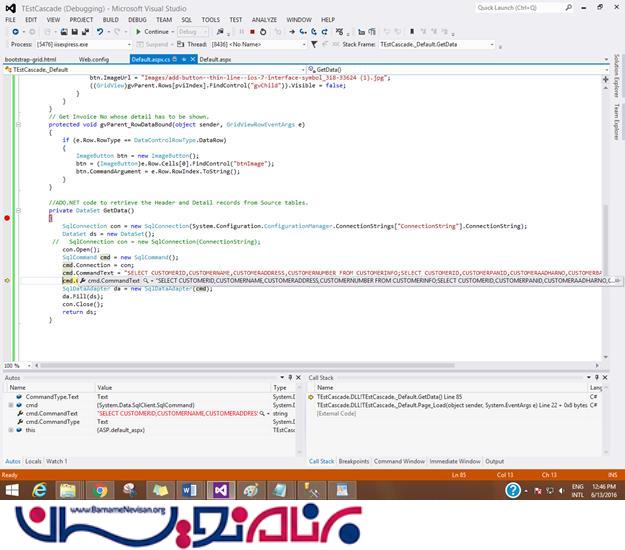This screenshot has width=625, height=550.
Task: Open the DEBUG menu
Action: [x=137, y=19]
